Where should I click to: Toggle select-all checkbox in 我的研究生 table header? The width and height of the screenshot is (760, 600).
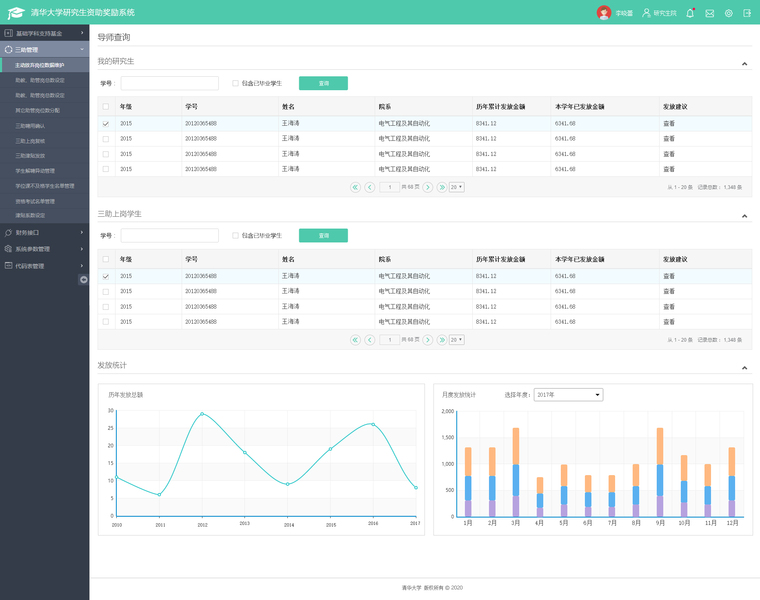(x=106, y=107)
